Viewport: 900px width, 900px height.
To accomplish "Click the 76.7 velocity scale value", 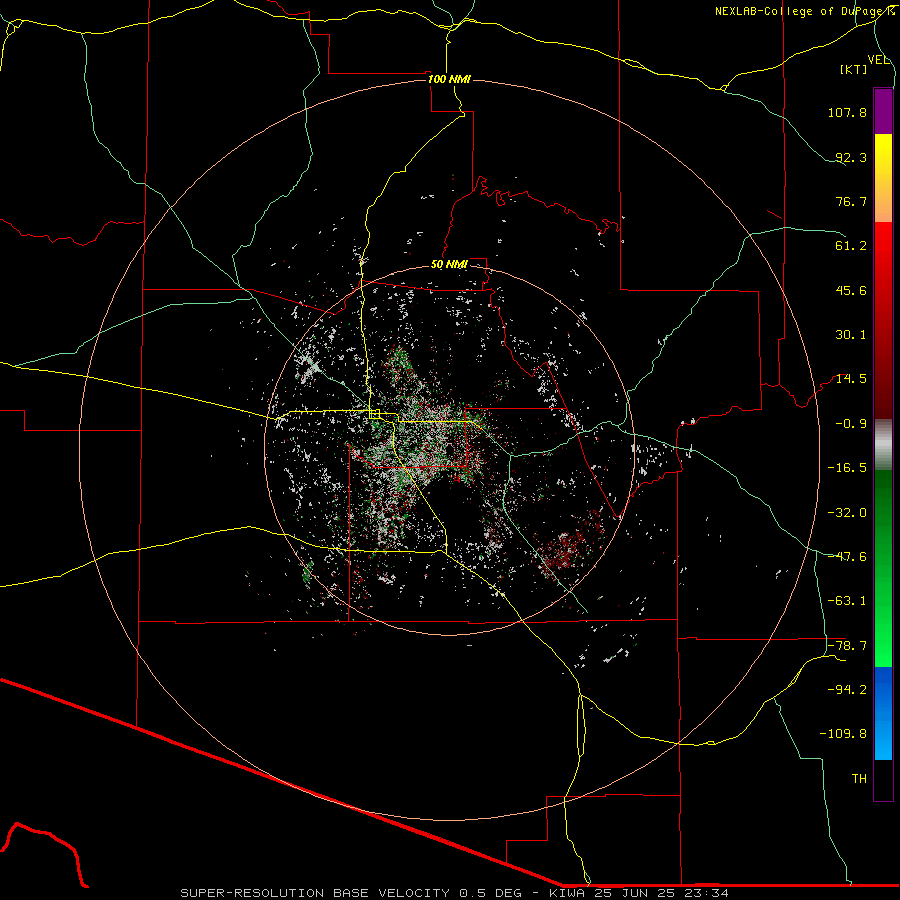I will tap(851, 201).
